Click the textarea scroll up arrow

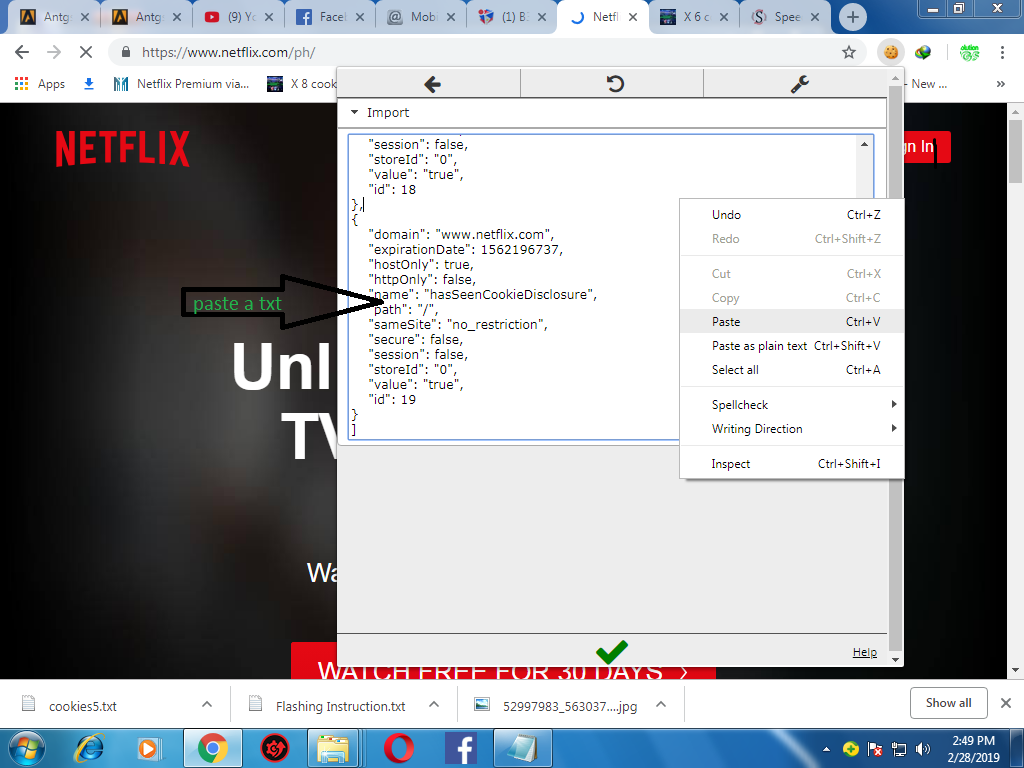(864, 144)
